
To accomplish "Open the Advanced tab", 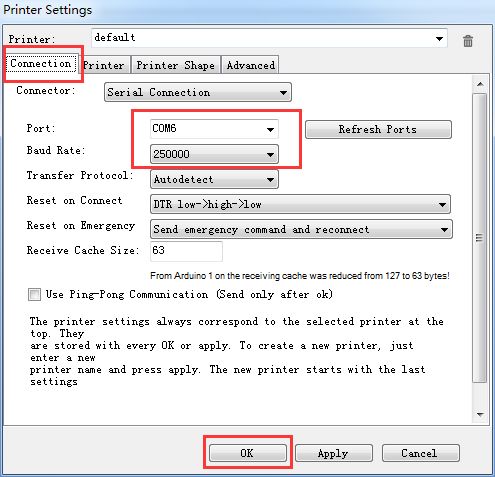I will 251,65.
